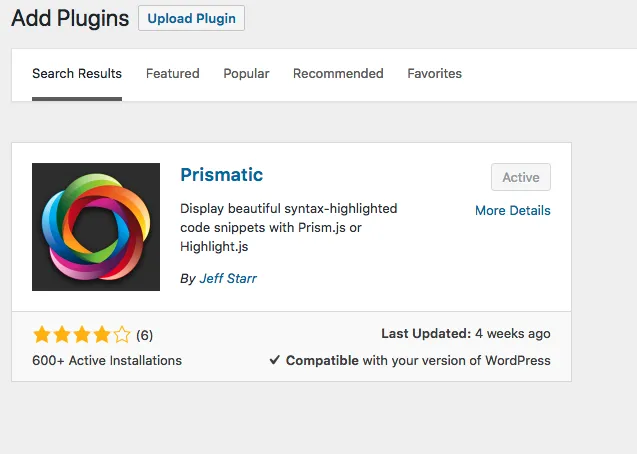The height and width of the screenshot is (454, 637).
Task: Click the compatibility checkmark icon
Action: (275, 360)
